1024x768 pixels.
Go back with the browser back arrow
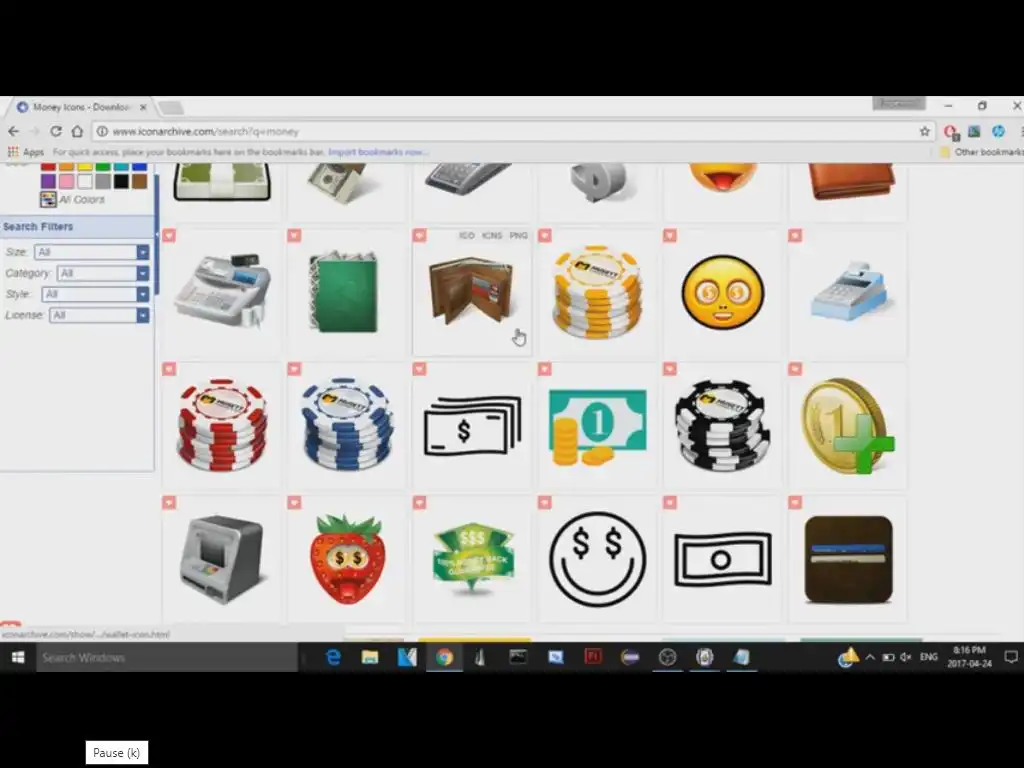coord(14,131)
